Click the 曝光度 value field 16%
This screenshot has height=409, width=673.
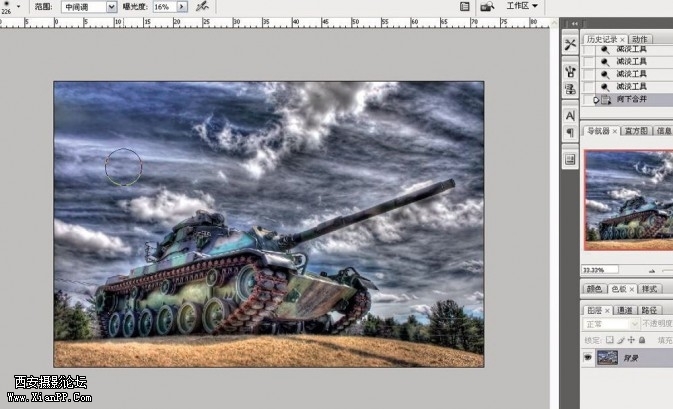[165, 7]
